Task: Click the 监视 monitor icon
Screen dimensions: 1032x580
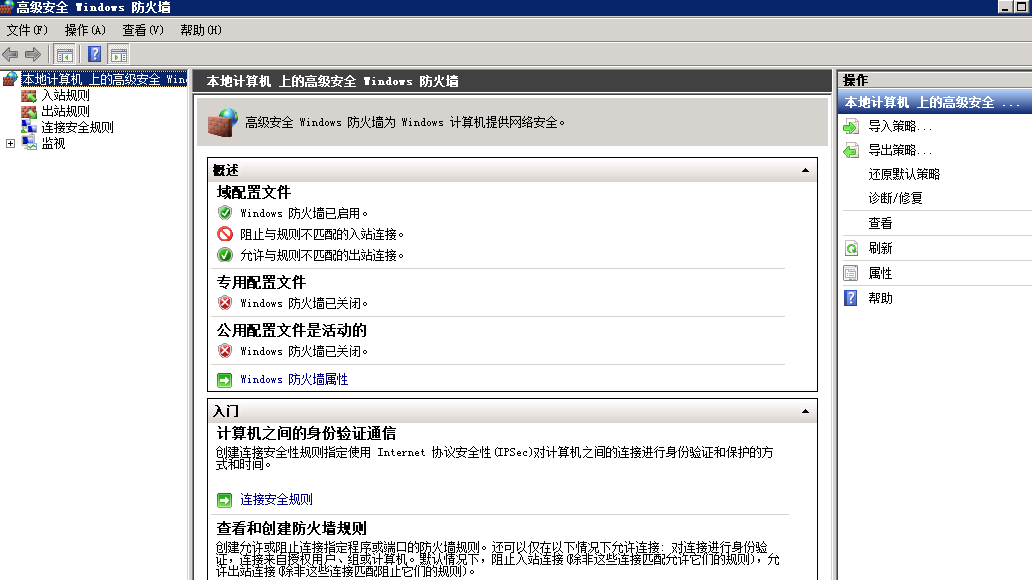Action: pyautogui.click(x=29, y=144)
